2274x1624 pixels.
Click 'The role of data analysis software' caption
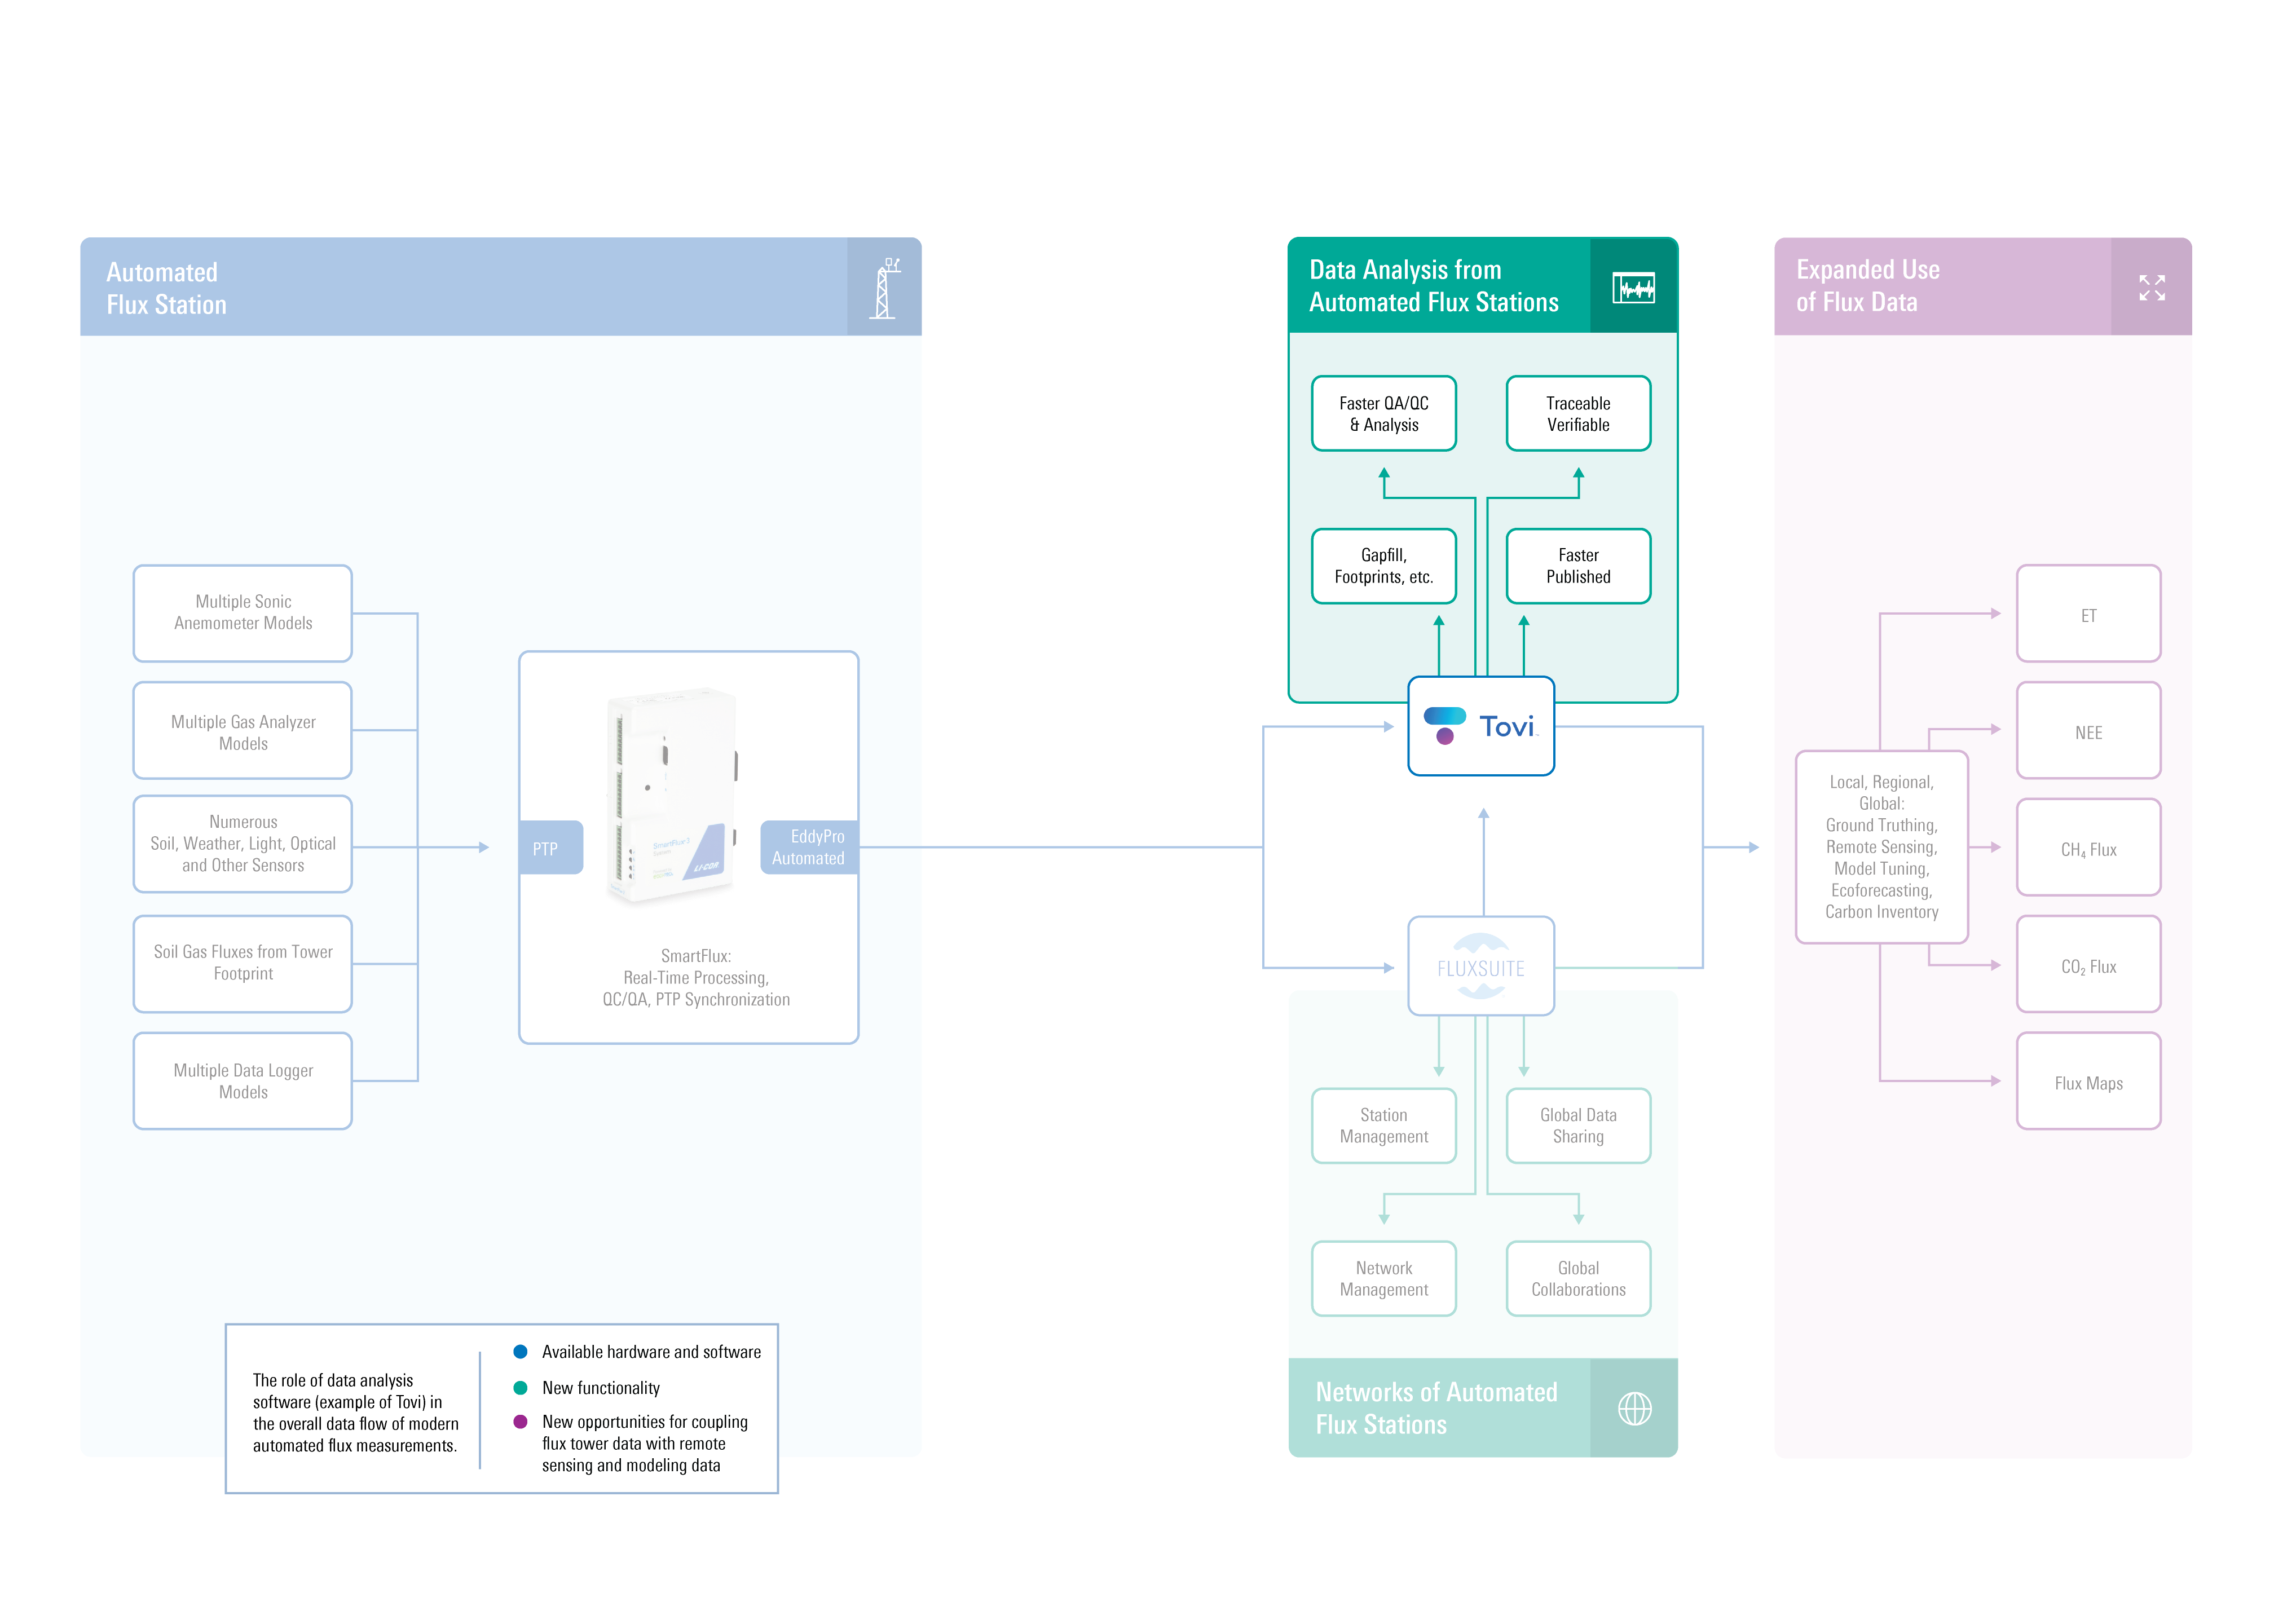click(x=356, y=1412)
